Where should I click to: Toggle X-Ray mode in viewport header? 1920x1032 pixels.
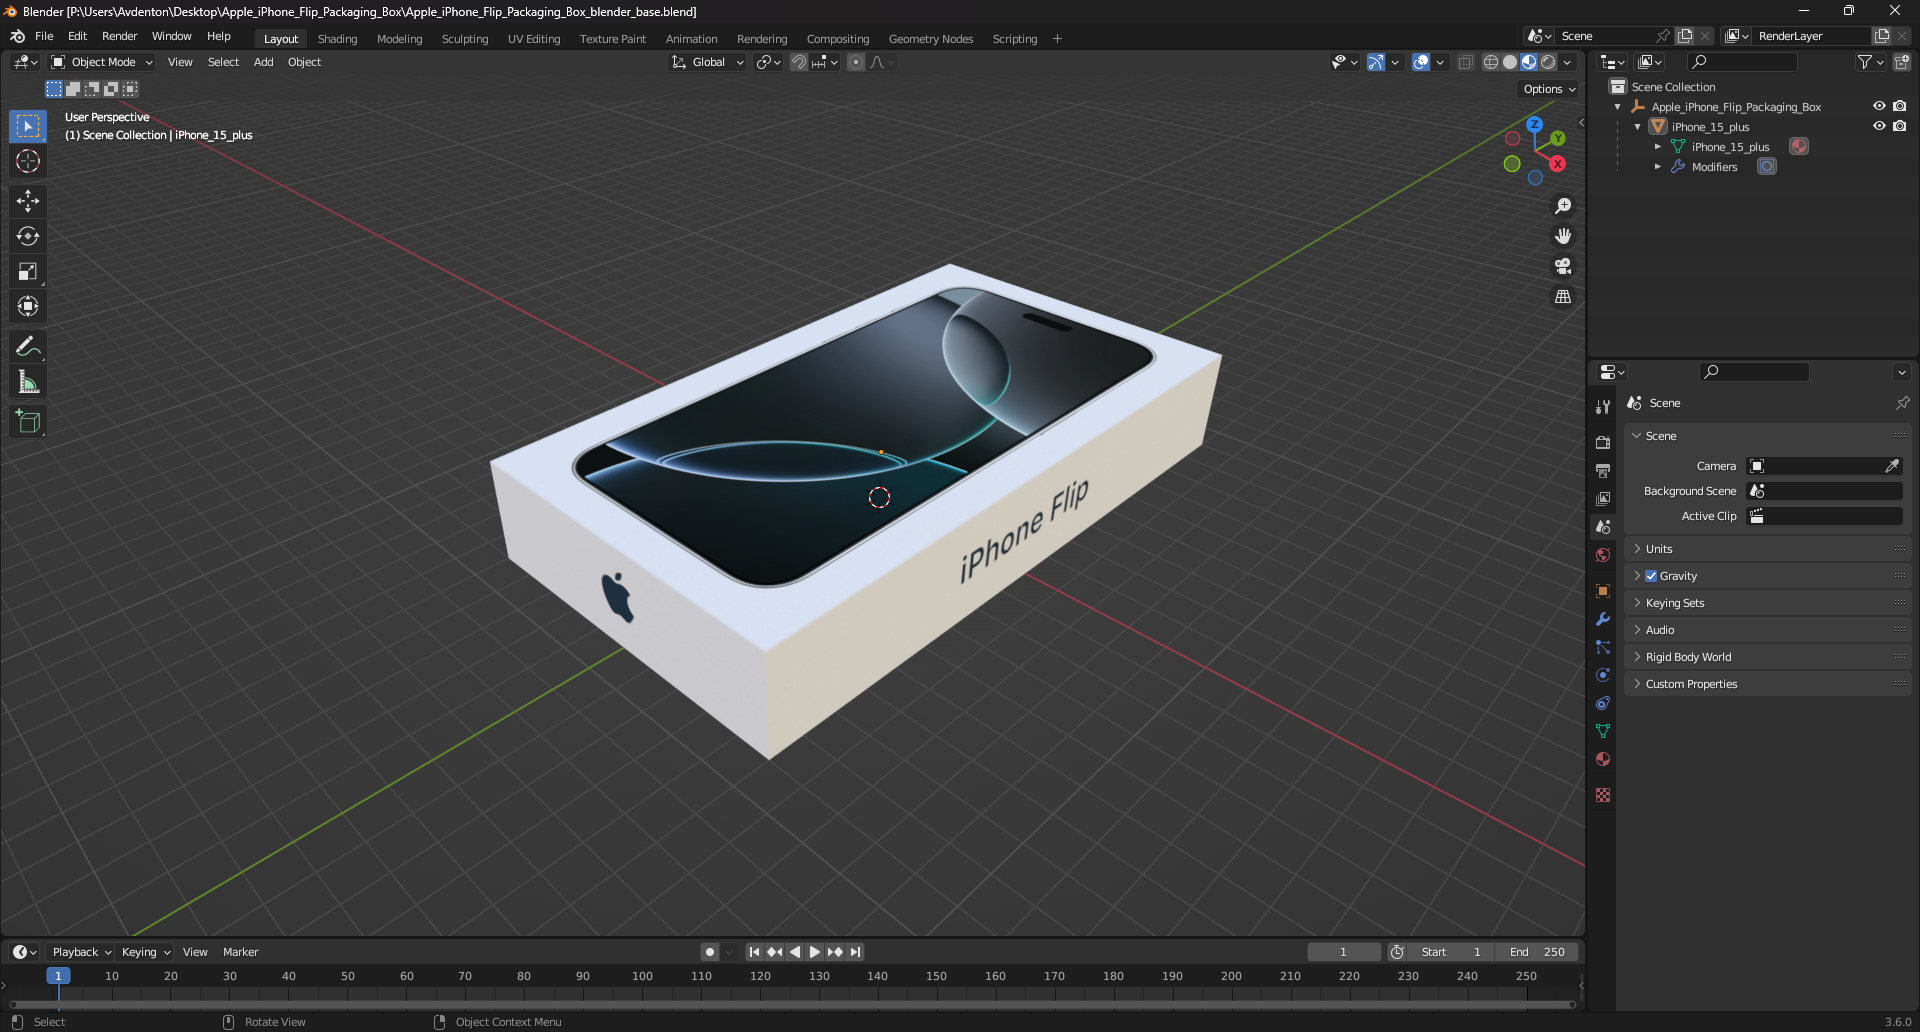point(1465,62)
